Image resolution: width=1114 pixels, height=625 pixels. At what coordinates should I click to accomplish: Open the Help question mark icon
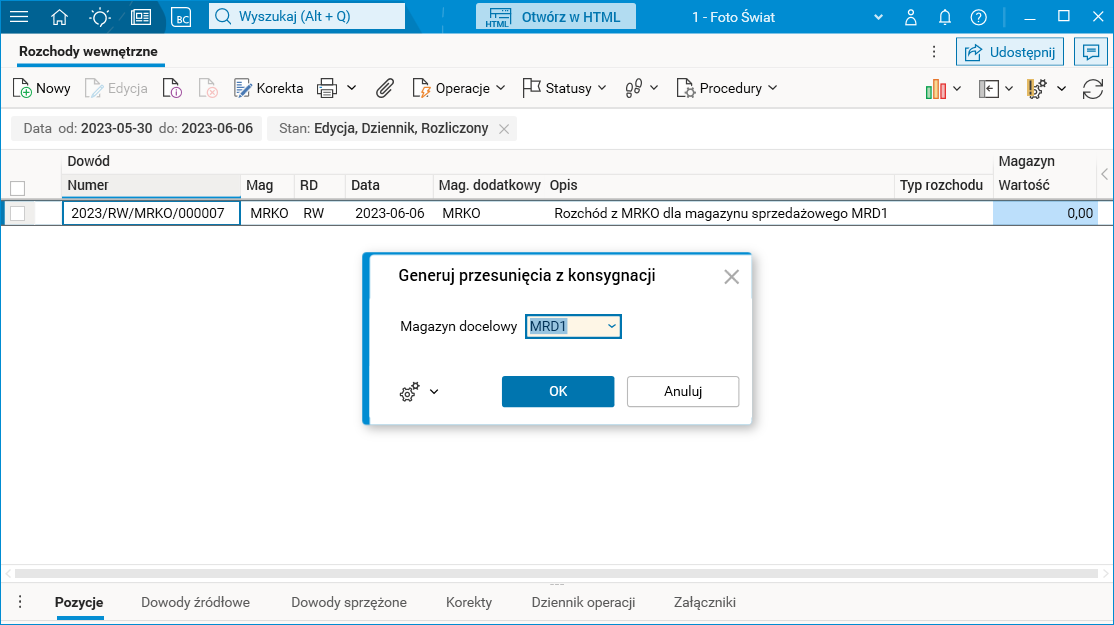[x=978, y=17]
